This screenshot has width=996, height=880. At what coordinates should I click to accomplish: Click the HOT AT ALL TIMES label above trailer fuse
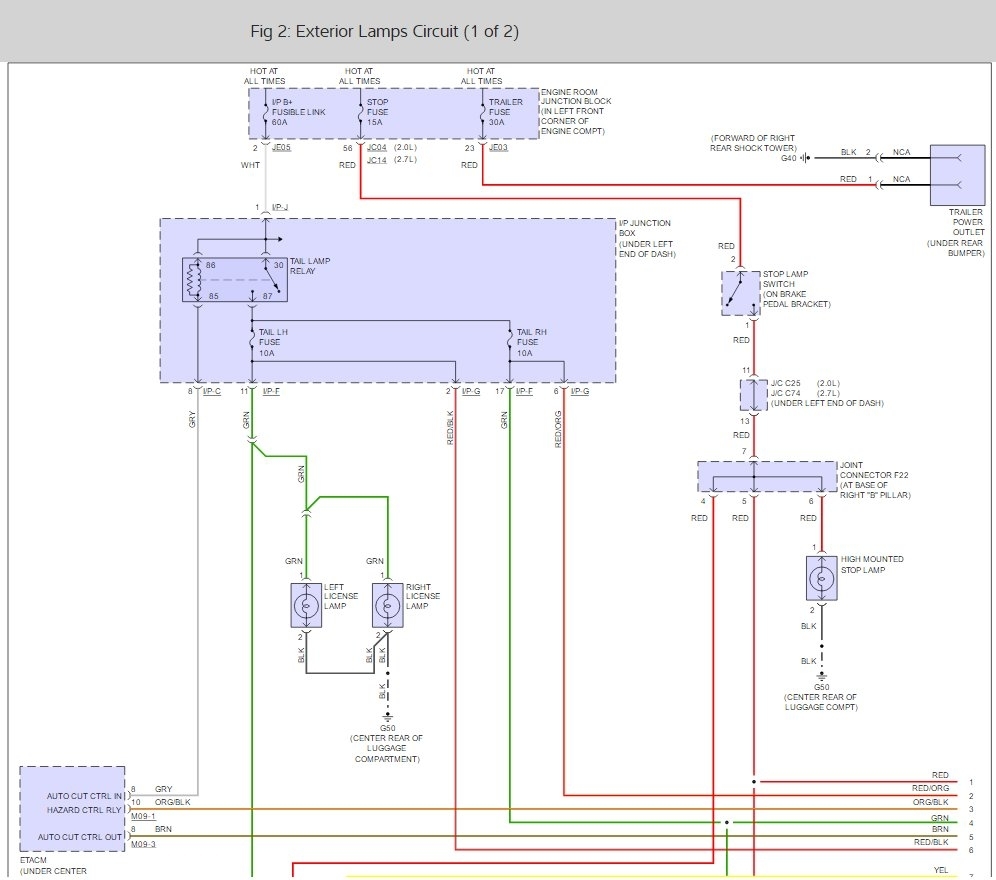481,76
